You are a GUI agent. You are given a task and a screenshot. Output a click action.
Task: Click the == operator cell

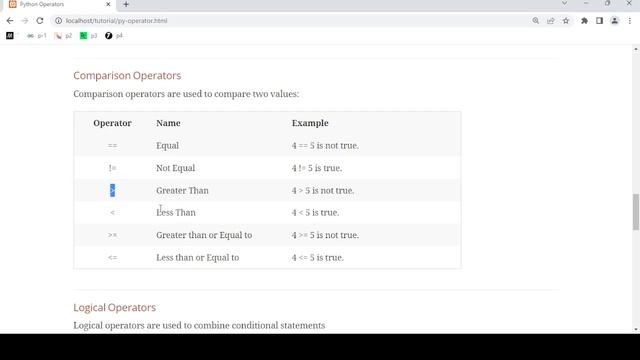[x=112, y=146]
